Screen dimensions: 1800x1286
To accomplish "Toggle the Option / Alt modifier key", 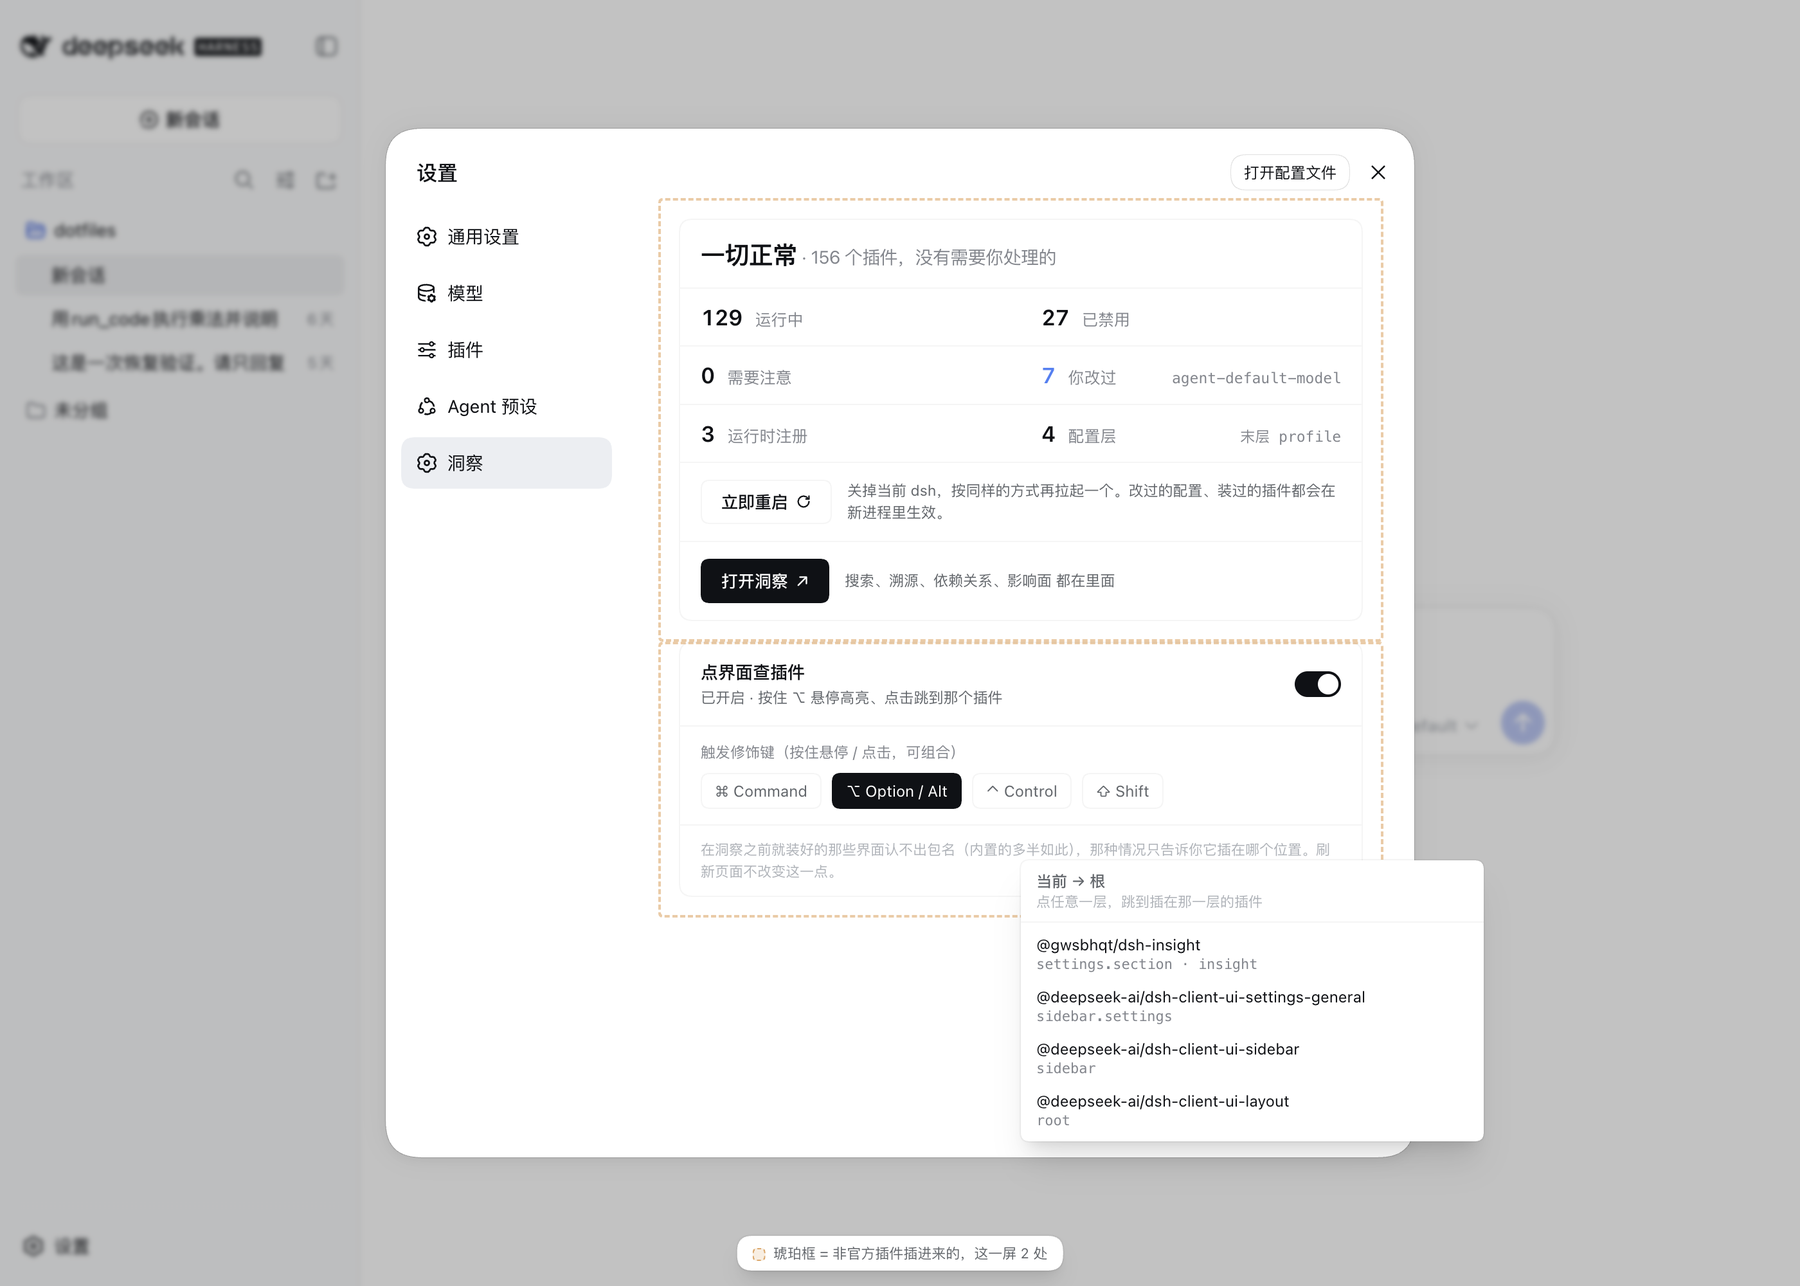I will point(896,791).
